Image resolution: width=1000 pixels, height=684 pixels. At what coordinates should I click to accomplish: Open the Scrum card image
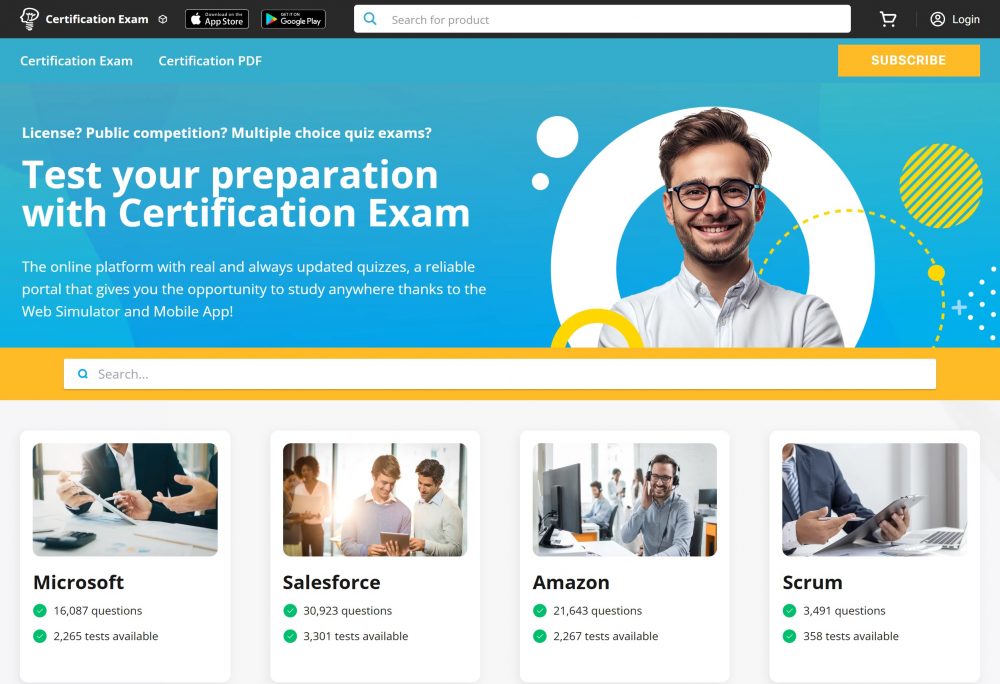pyautogui.click(x=875, y=500)
